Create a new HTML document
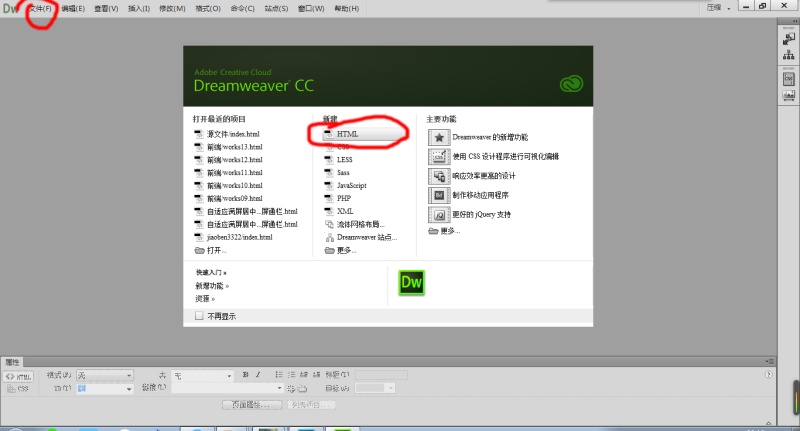This screenshot has height=431, width=800. pyautogui.click(x=363, y=134)
